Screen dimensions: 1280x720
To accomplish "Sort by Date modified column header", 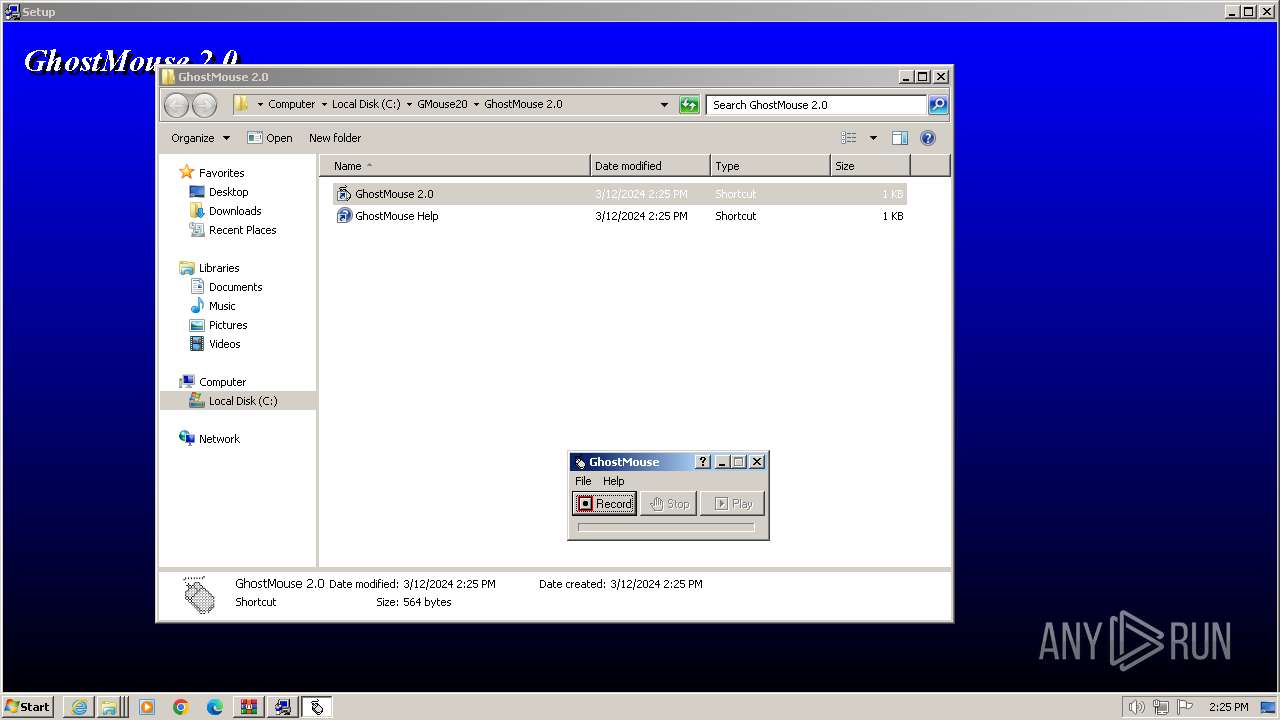I will click(x=650, y=166).
